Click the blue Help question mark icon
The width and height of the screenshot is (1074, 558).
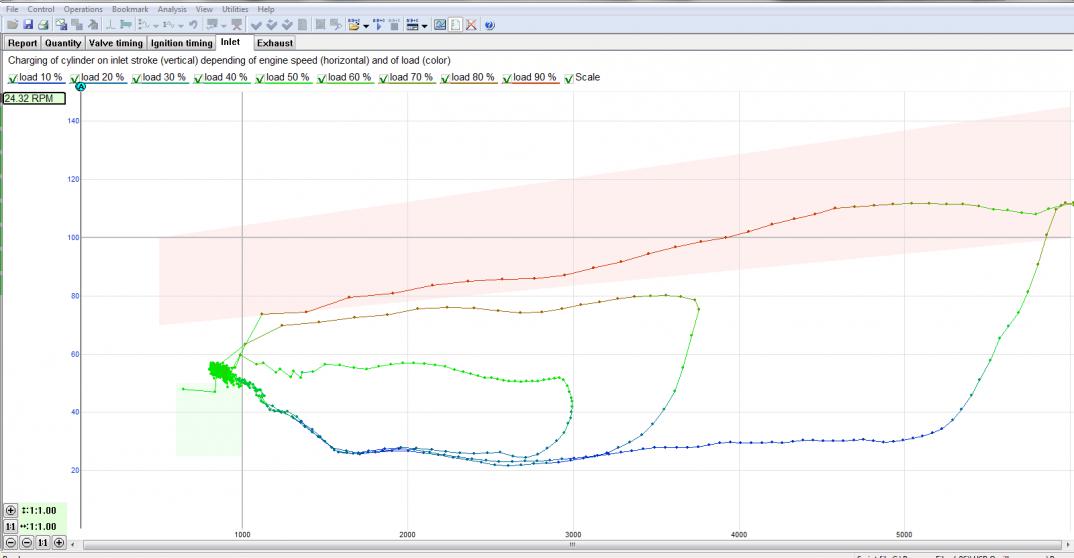click(x=489, y=24)
